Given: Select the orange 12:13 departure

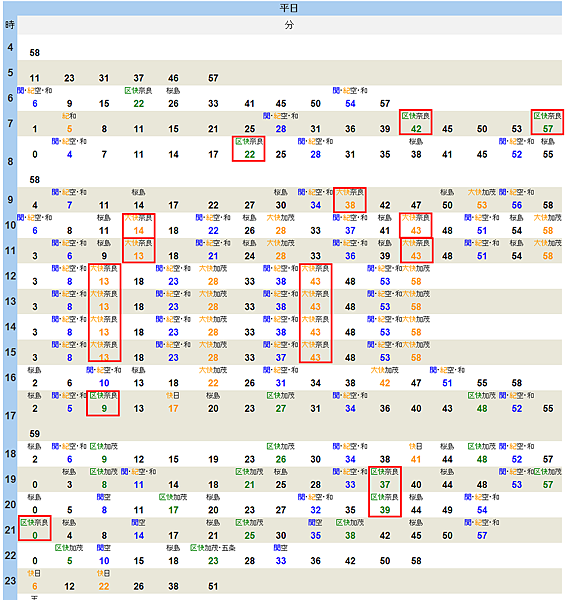Looking at the screenshot, I should (x=104, y=282).
